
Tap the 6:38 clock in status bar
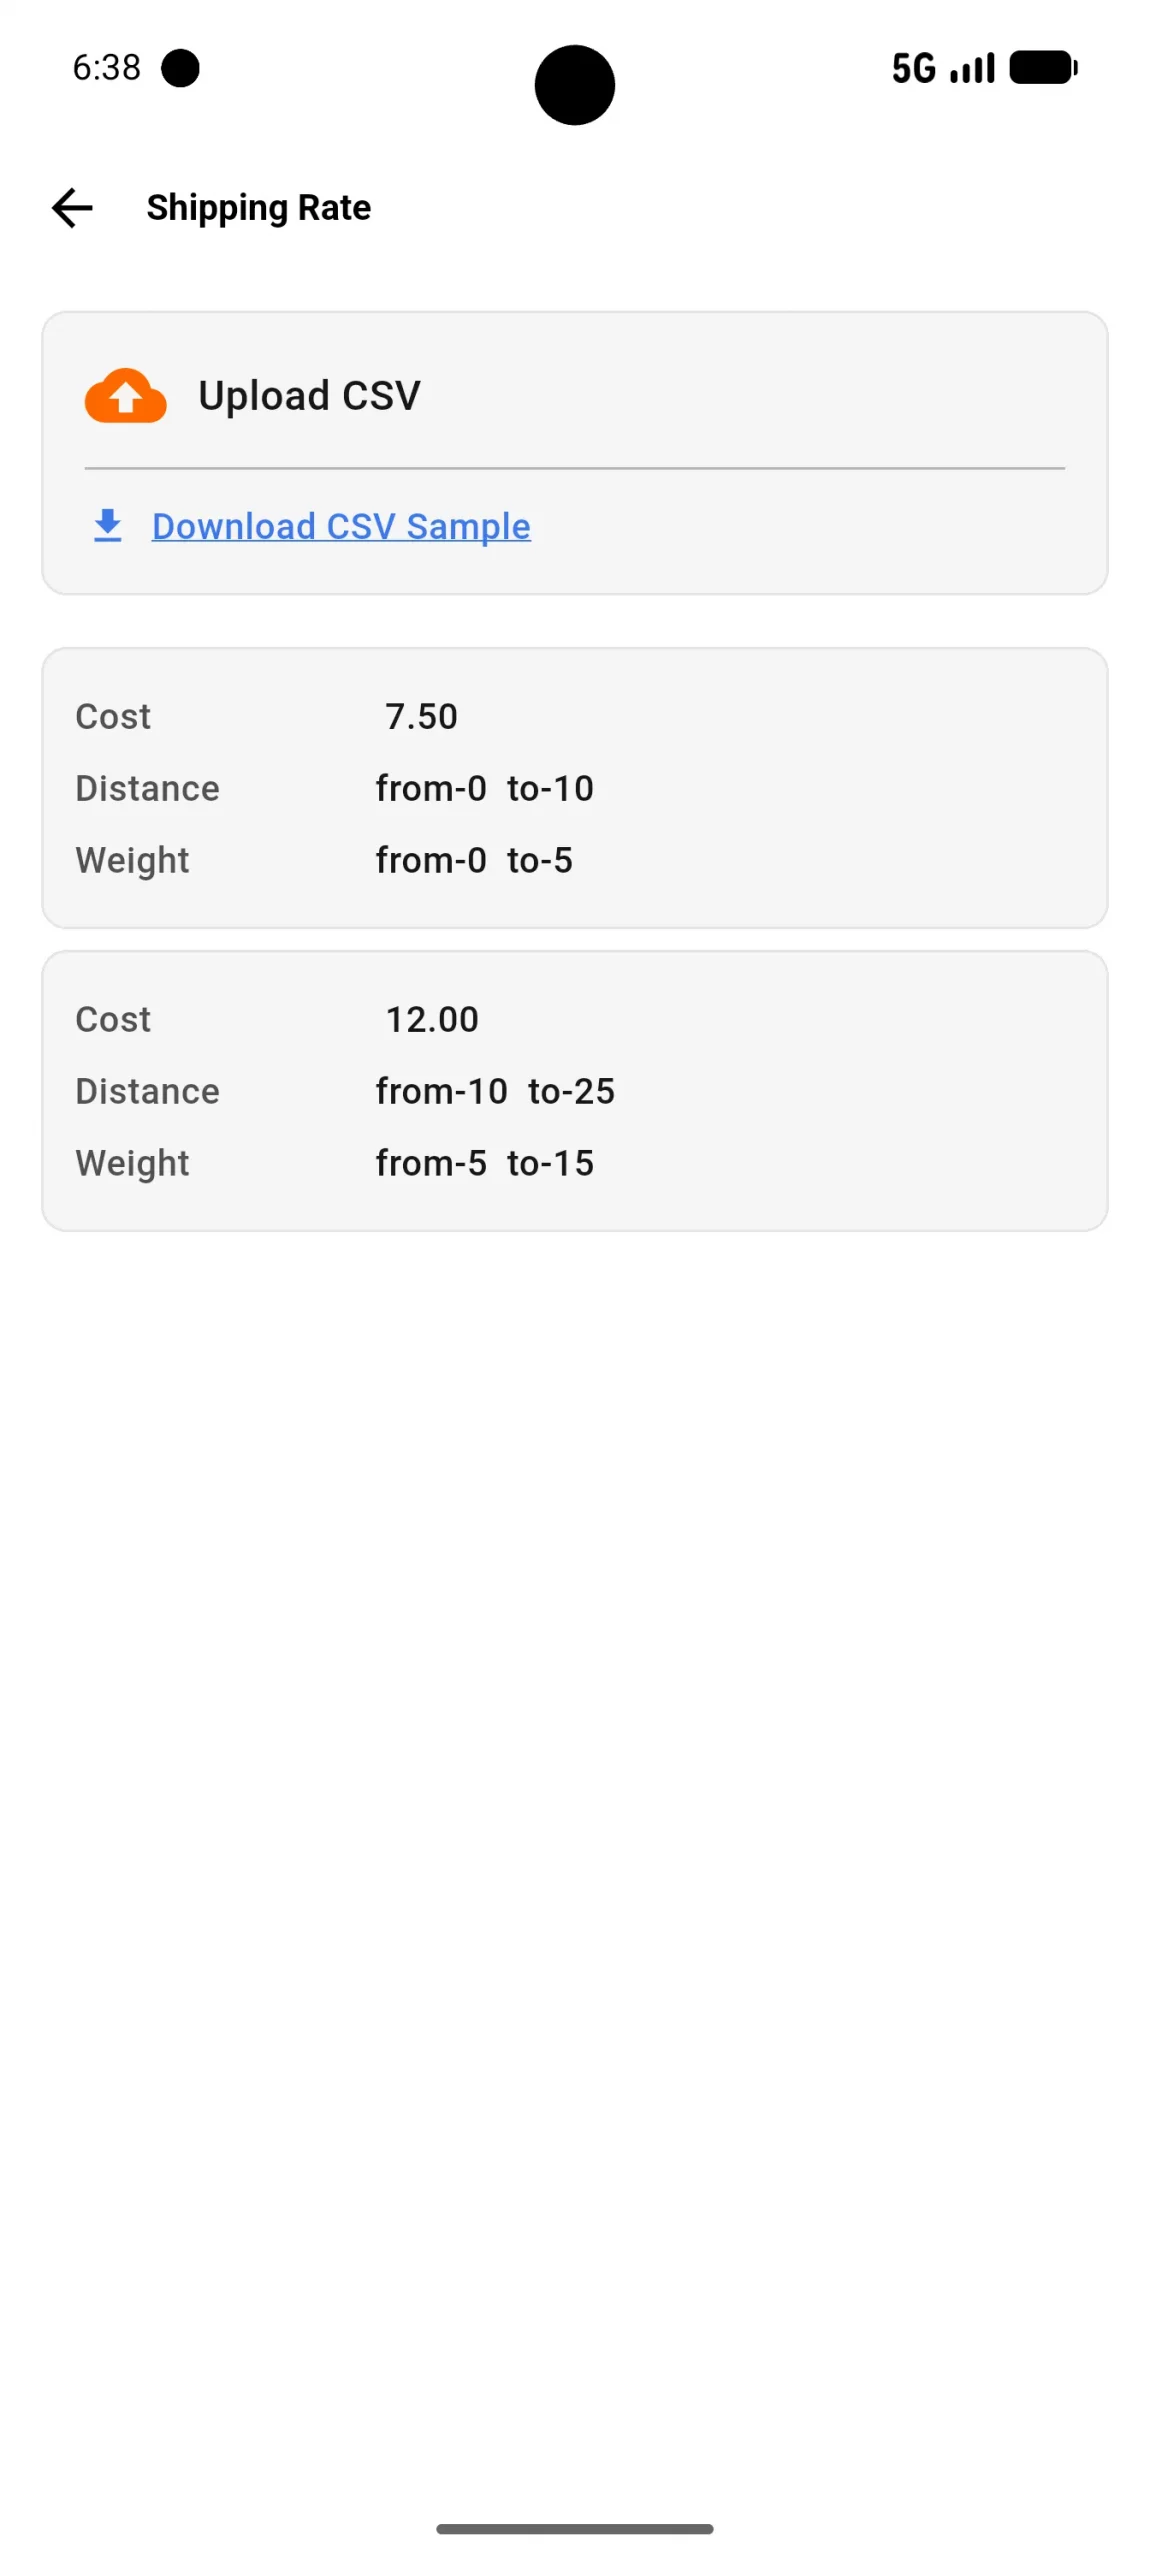(106, 68)
